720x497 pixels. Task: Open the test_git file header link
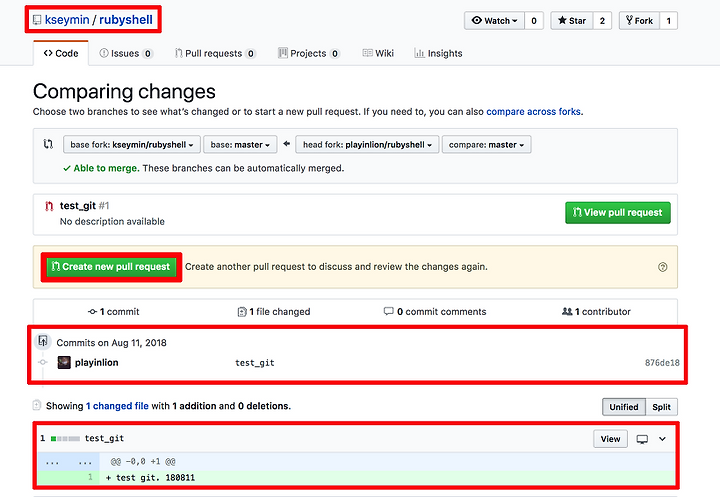pyautogui.click(x=104, y=438)
